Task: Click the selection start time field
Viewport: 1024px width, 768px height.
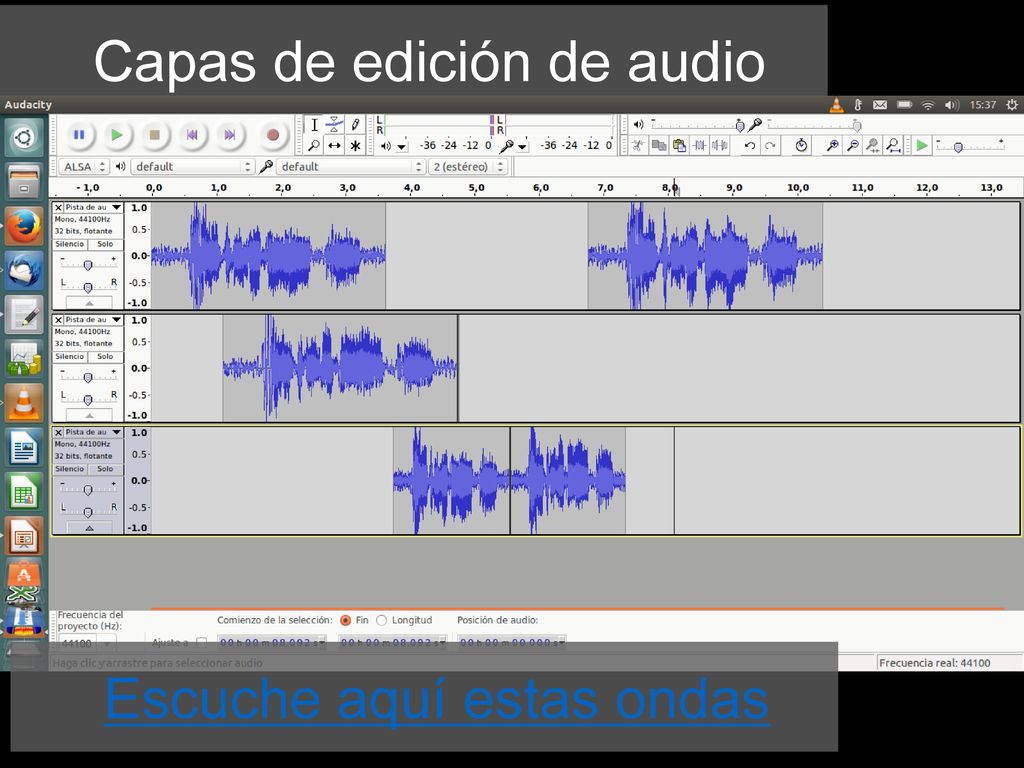Action: [271, 643]
